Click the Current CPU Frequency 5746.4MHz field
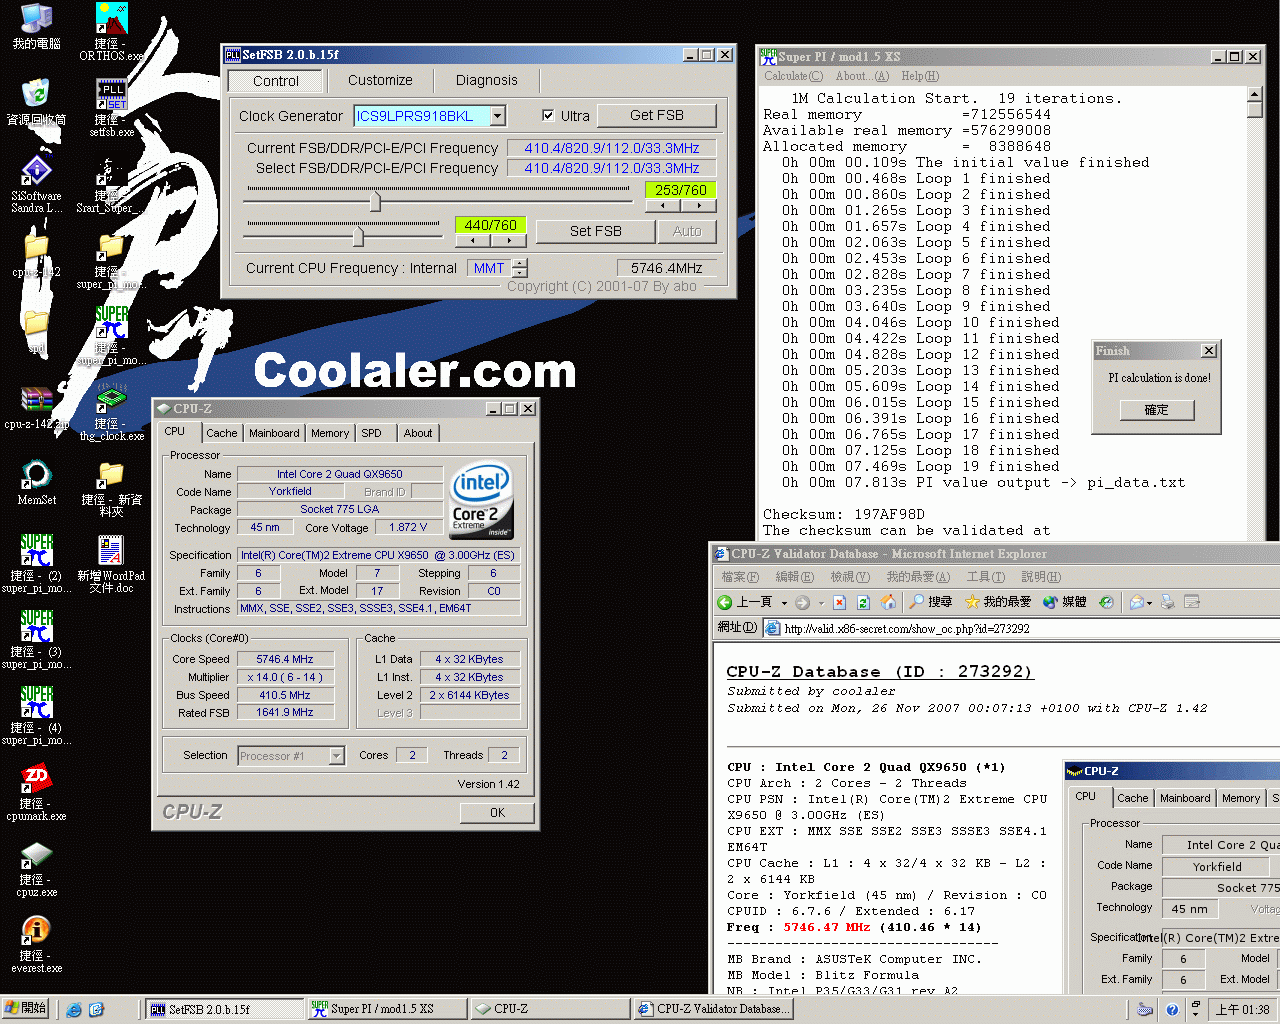 pos(666,268)
